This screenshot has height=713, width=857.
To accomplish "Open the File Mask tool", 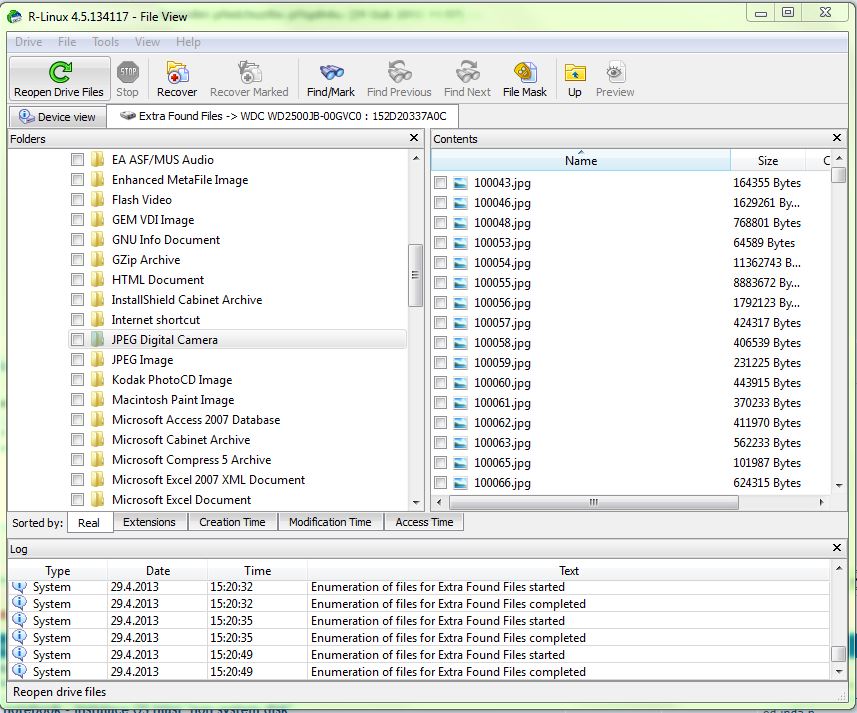I will [x=525, y=72].
